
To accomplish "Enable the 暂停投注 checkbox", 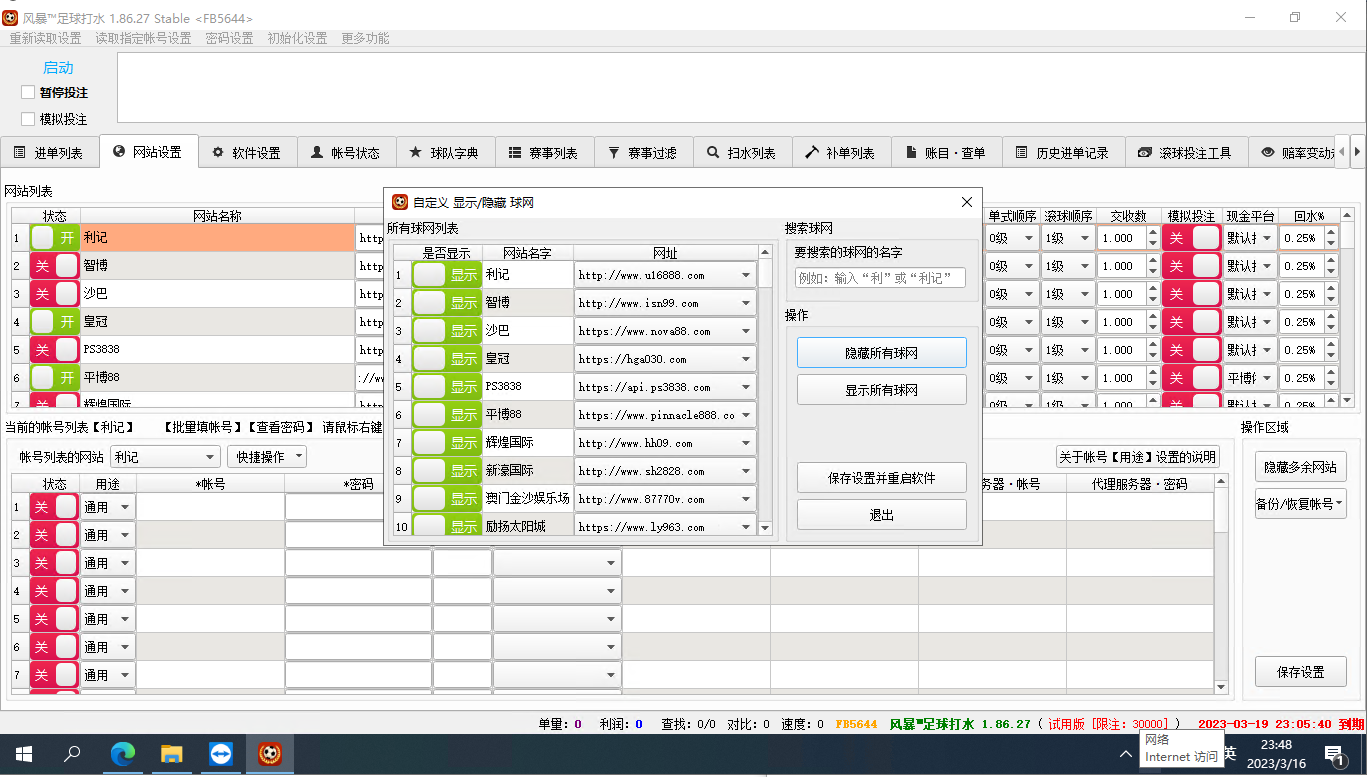I will tap(28, 92).
